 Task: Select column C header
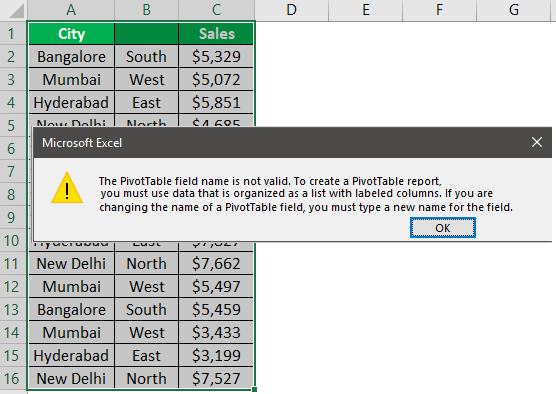click(x=216, y=10)
